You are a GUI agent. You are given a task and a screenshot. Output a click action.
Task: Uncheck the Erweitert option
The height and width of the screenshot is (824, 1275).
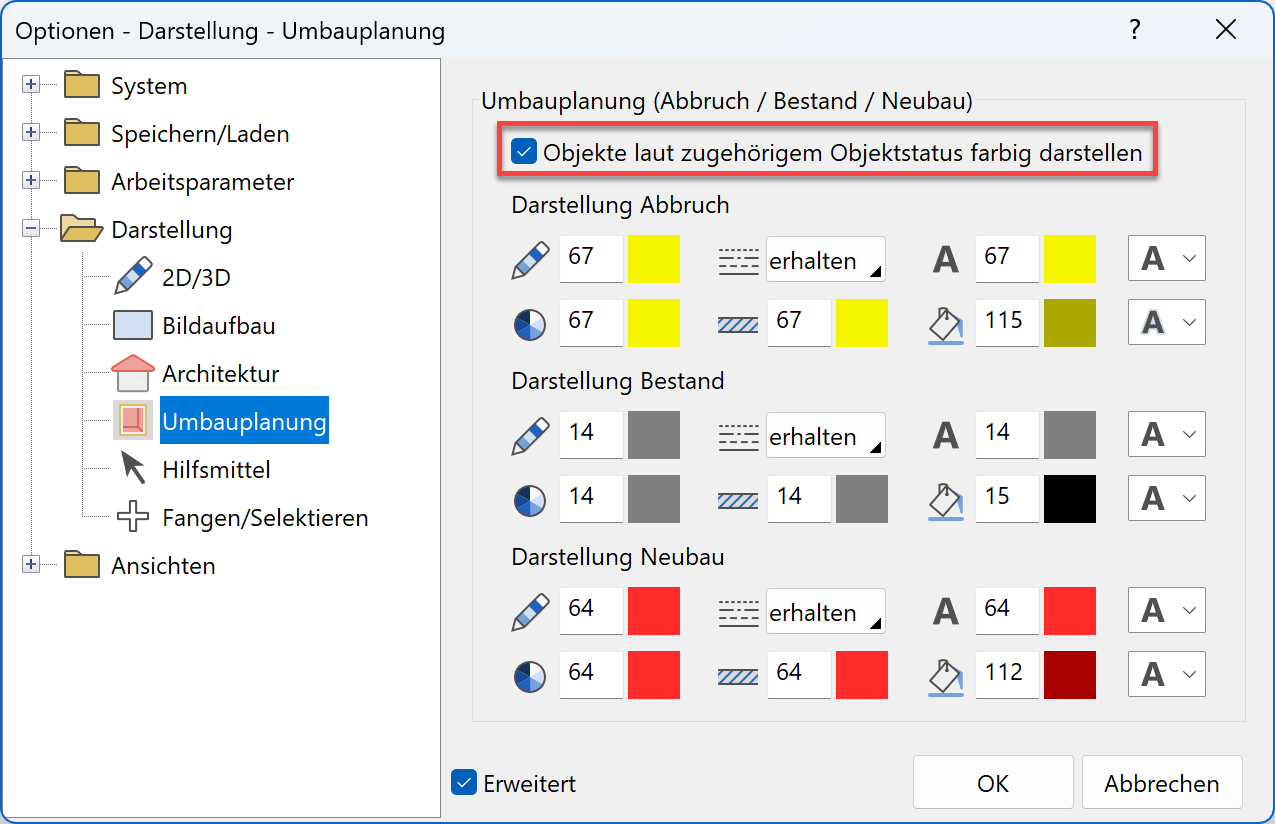[x=463, y=783]
